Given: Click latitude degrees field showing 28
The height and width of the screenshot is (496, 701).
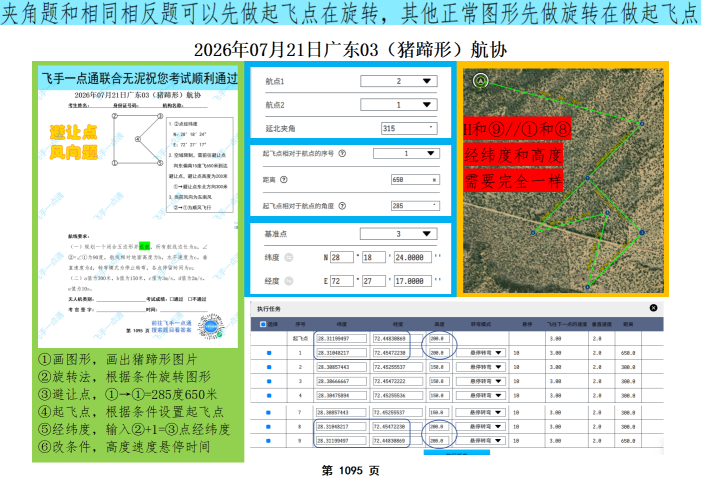Looking at the screenshot, I should 342,257.
